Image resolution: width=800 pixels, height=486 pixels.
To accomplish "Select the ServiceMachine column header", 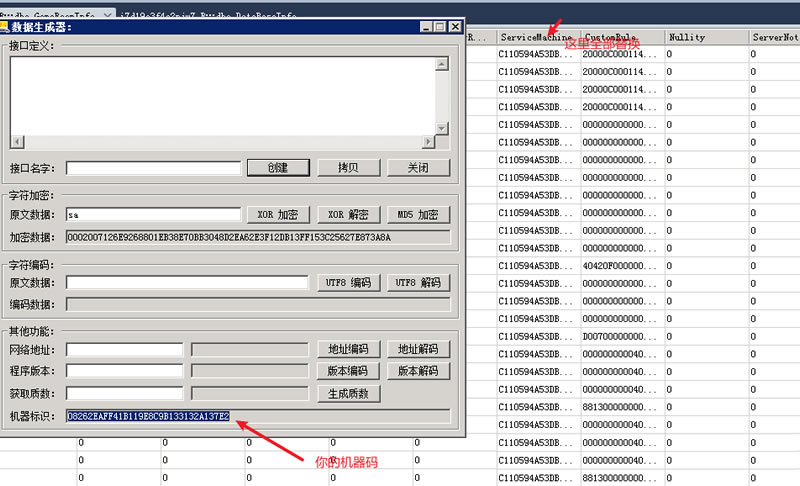I will click(x=535, y=37).
